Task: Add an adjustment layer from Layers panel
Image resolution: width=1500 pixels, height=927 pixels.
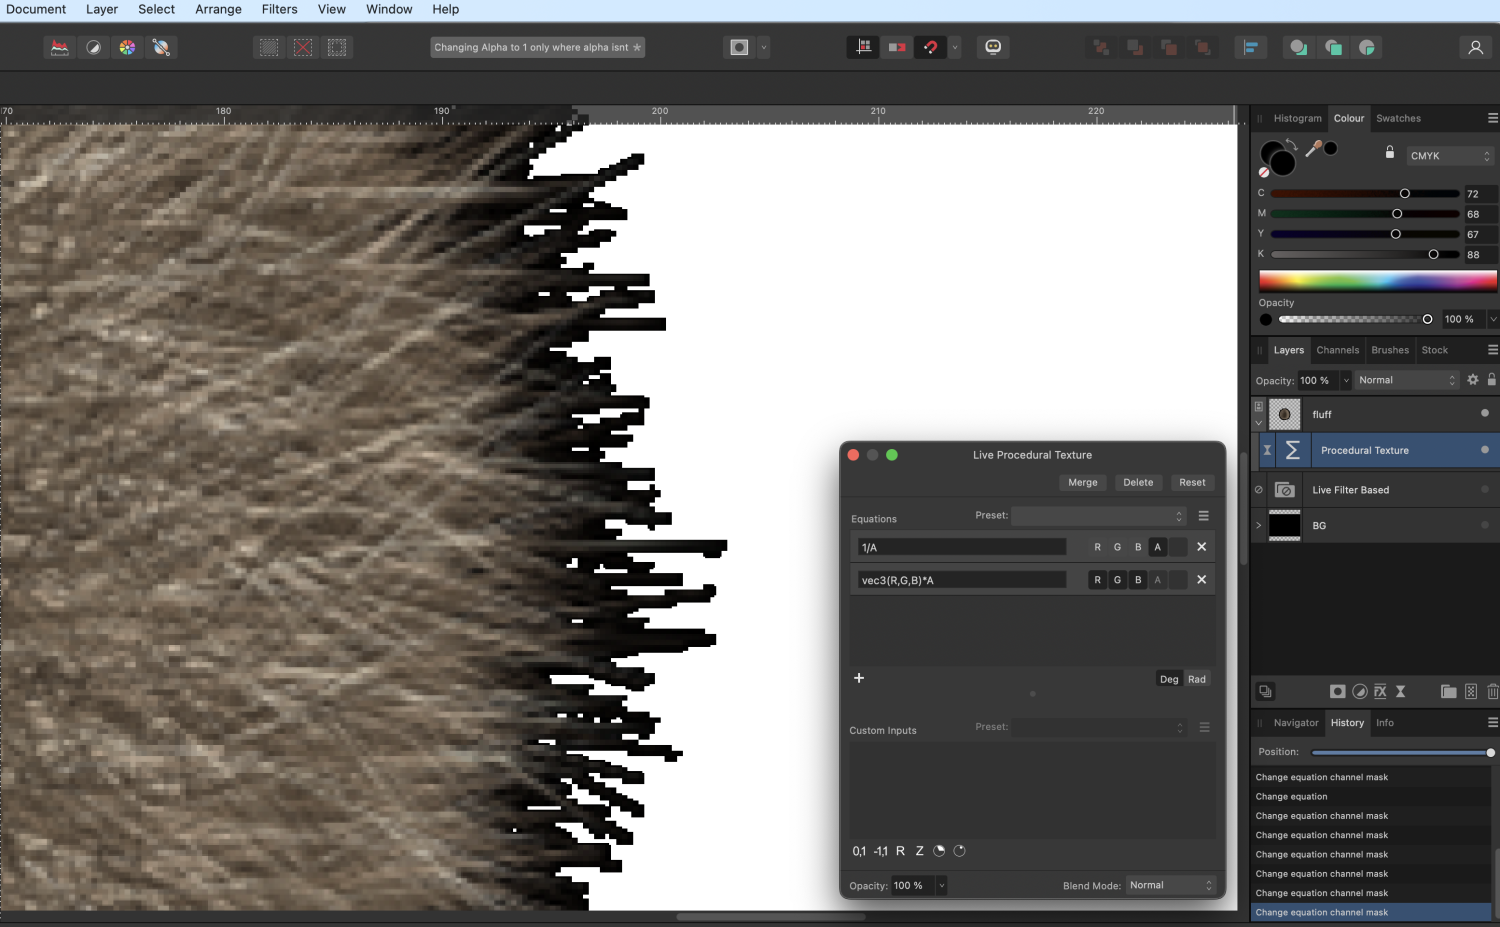Action: pyautogui.click(x=1360, y=691)
